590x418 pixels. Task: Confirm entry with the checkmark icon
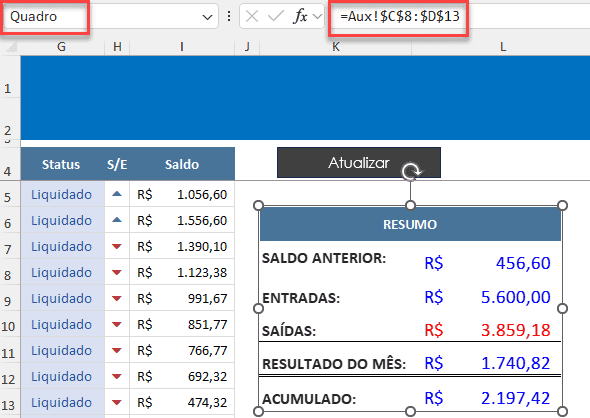click(275, 16)
